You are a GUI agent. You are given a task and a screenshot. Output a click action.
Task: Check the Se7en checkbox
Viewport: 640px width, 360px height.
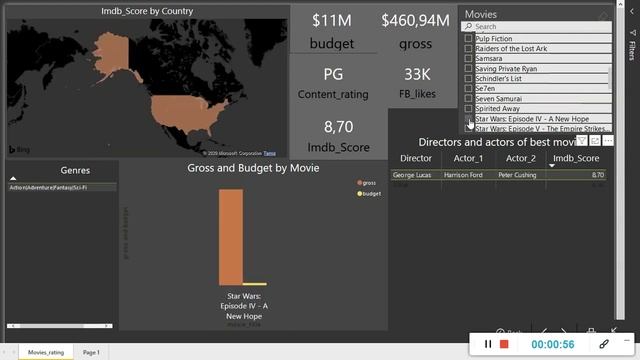pos(468,88)
